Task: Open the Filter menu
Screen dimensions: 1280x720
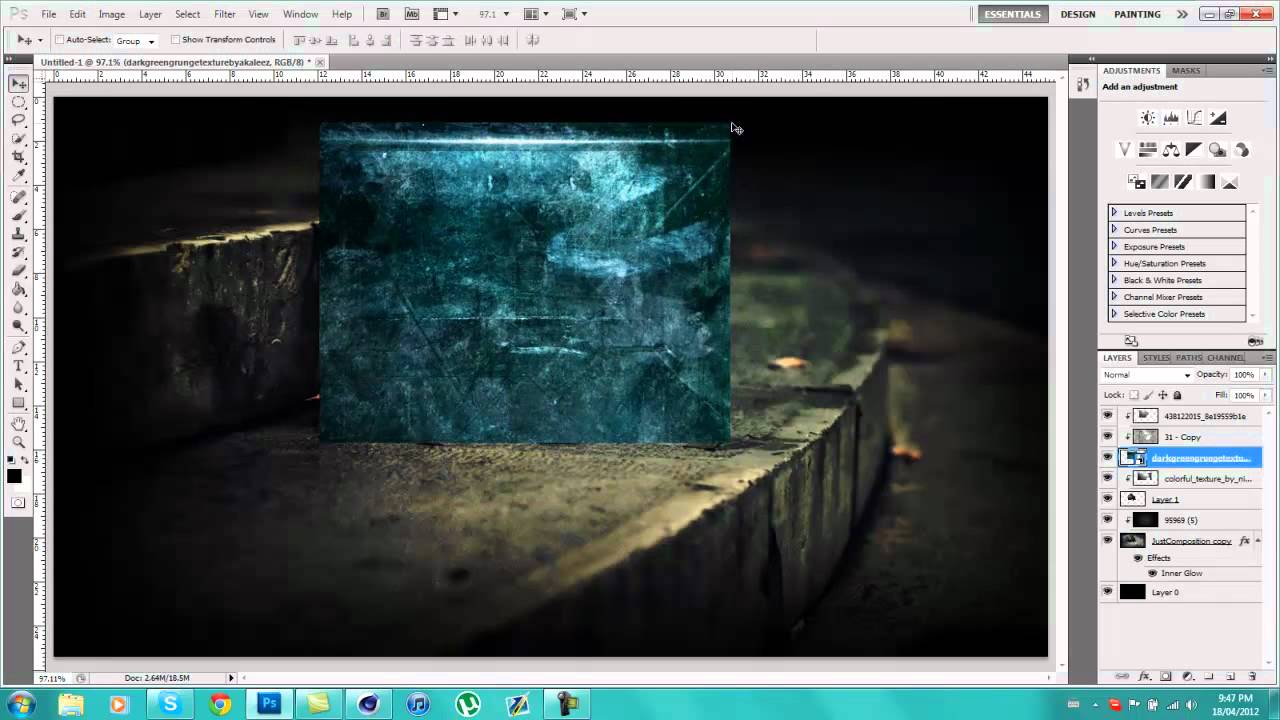Action: coord(225,14)
